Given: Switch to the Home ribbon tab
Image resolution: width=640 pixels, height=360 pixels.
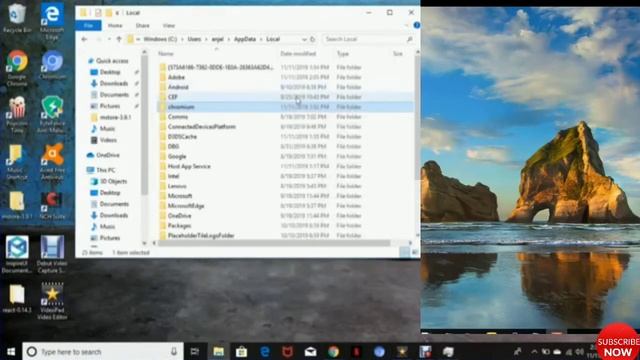Looking at the screenshot, I should click(x=115, y=25).
